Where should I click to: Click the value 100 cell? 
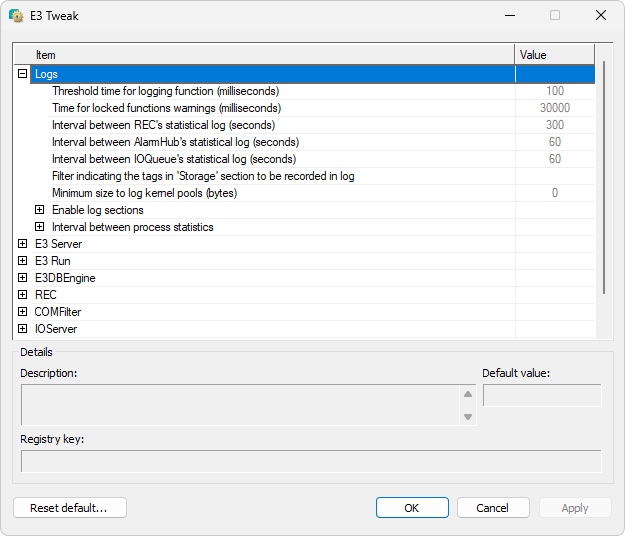(x=555, y=91)
